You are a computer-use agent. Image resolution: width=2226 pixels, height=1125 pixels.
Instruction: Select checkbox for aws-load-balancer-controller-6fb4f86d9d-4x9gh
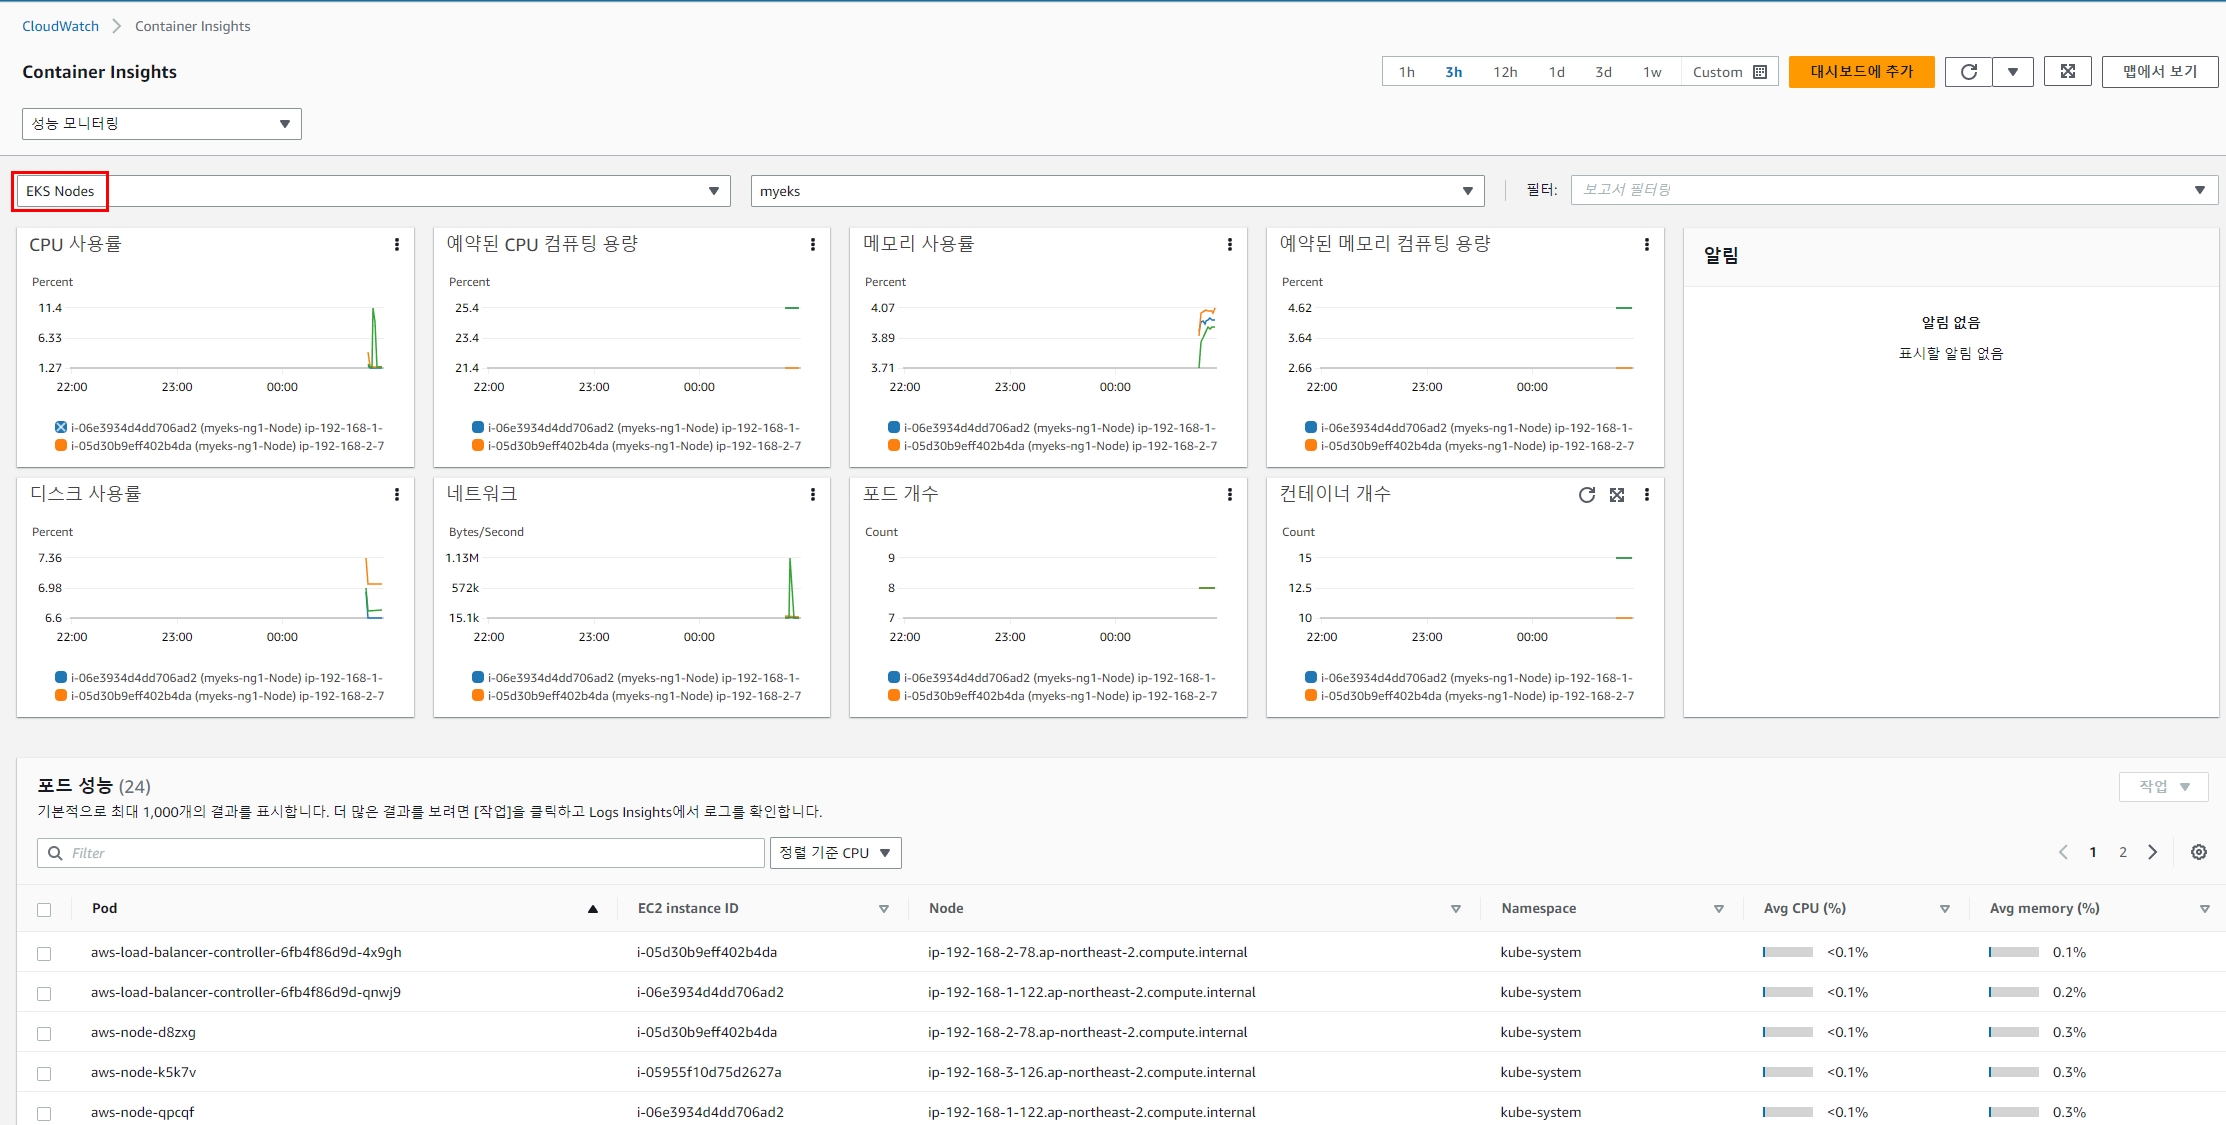click(44, 954)
